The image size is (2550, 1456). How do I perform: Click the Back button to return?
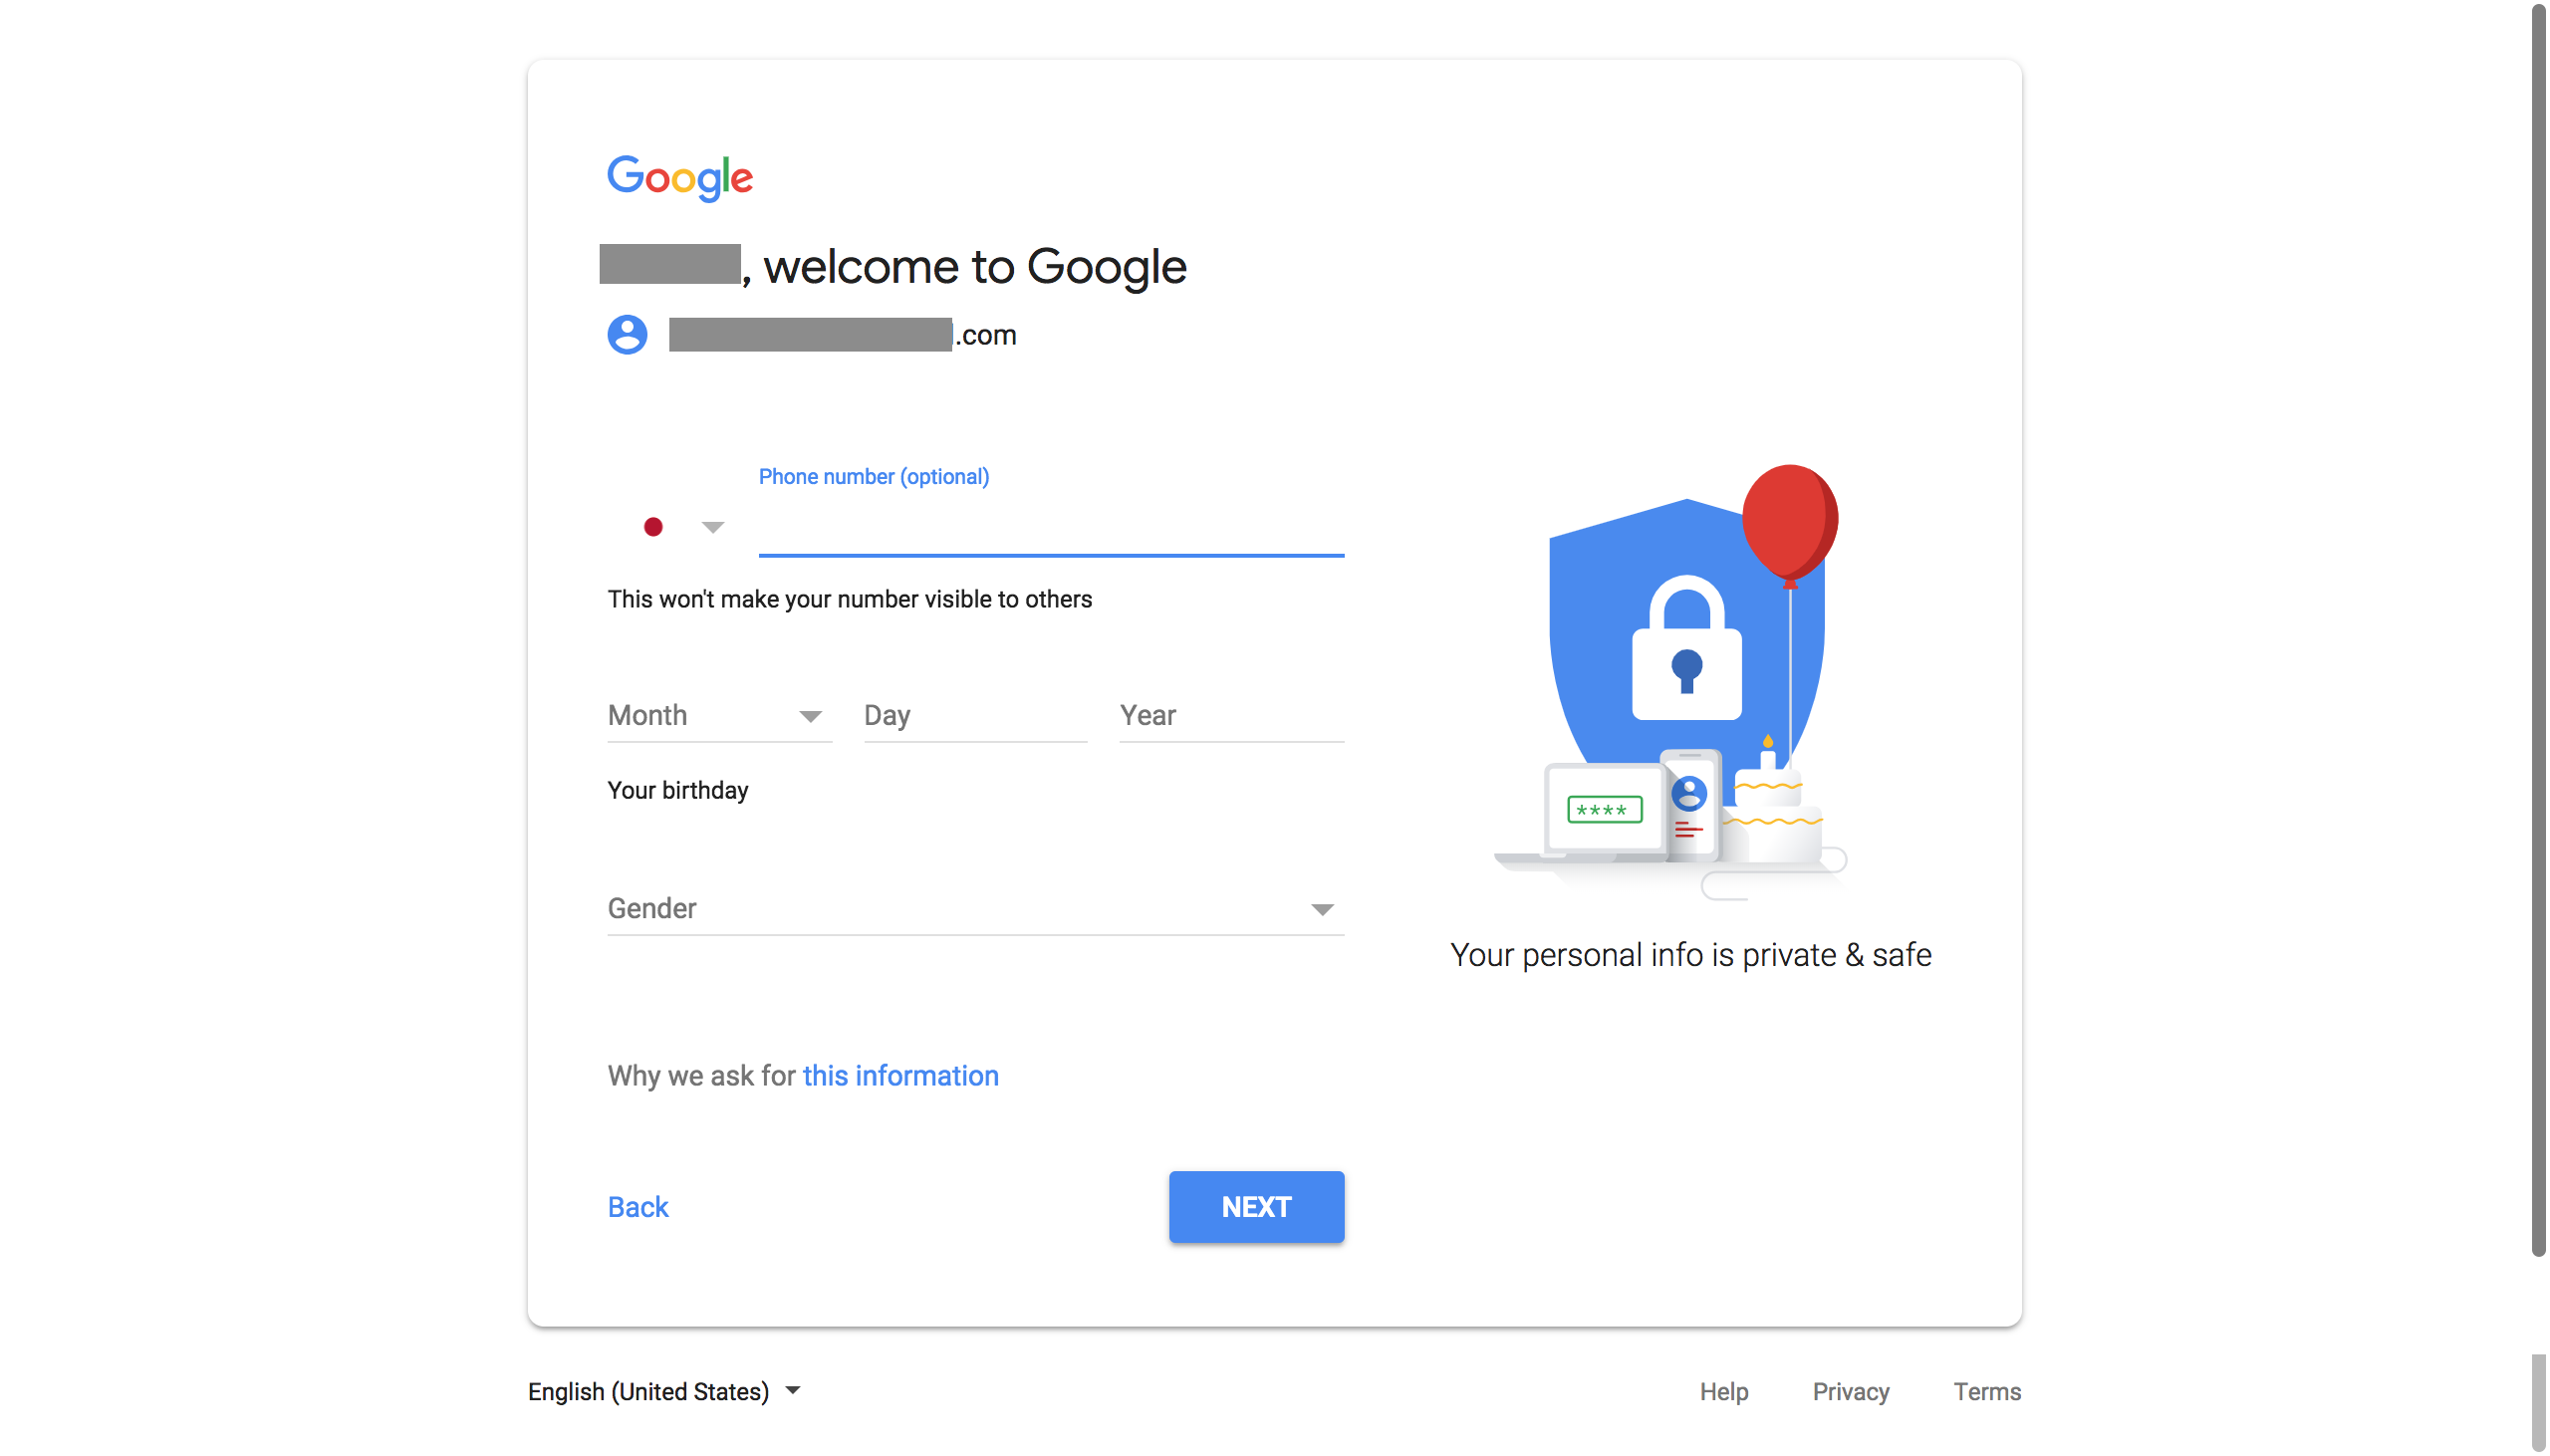click(x=636, y=1206)
